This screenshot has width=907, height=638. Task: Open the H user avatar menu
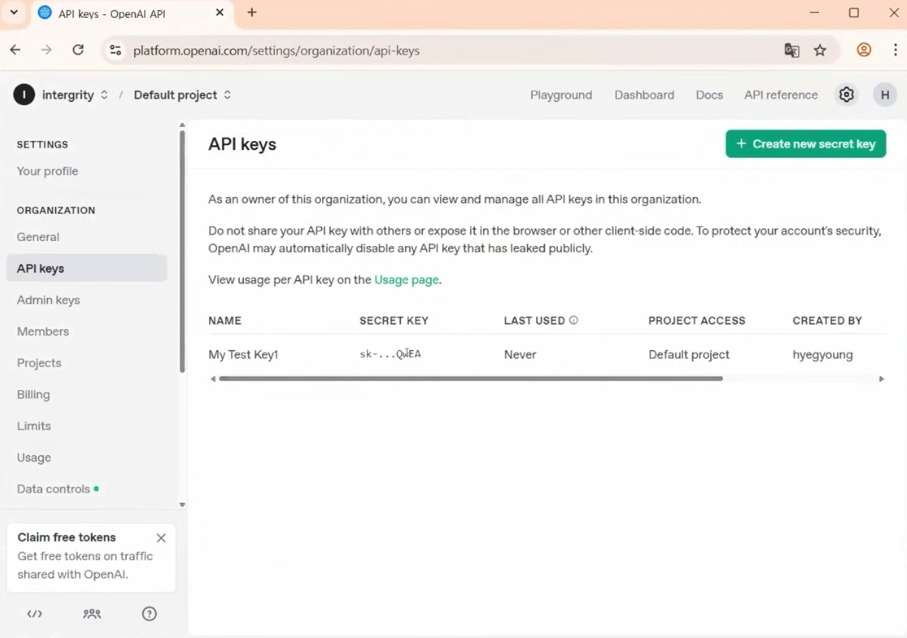(x=884, y=95)
